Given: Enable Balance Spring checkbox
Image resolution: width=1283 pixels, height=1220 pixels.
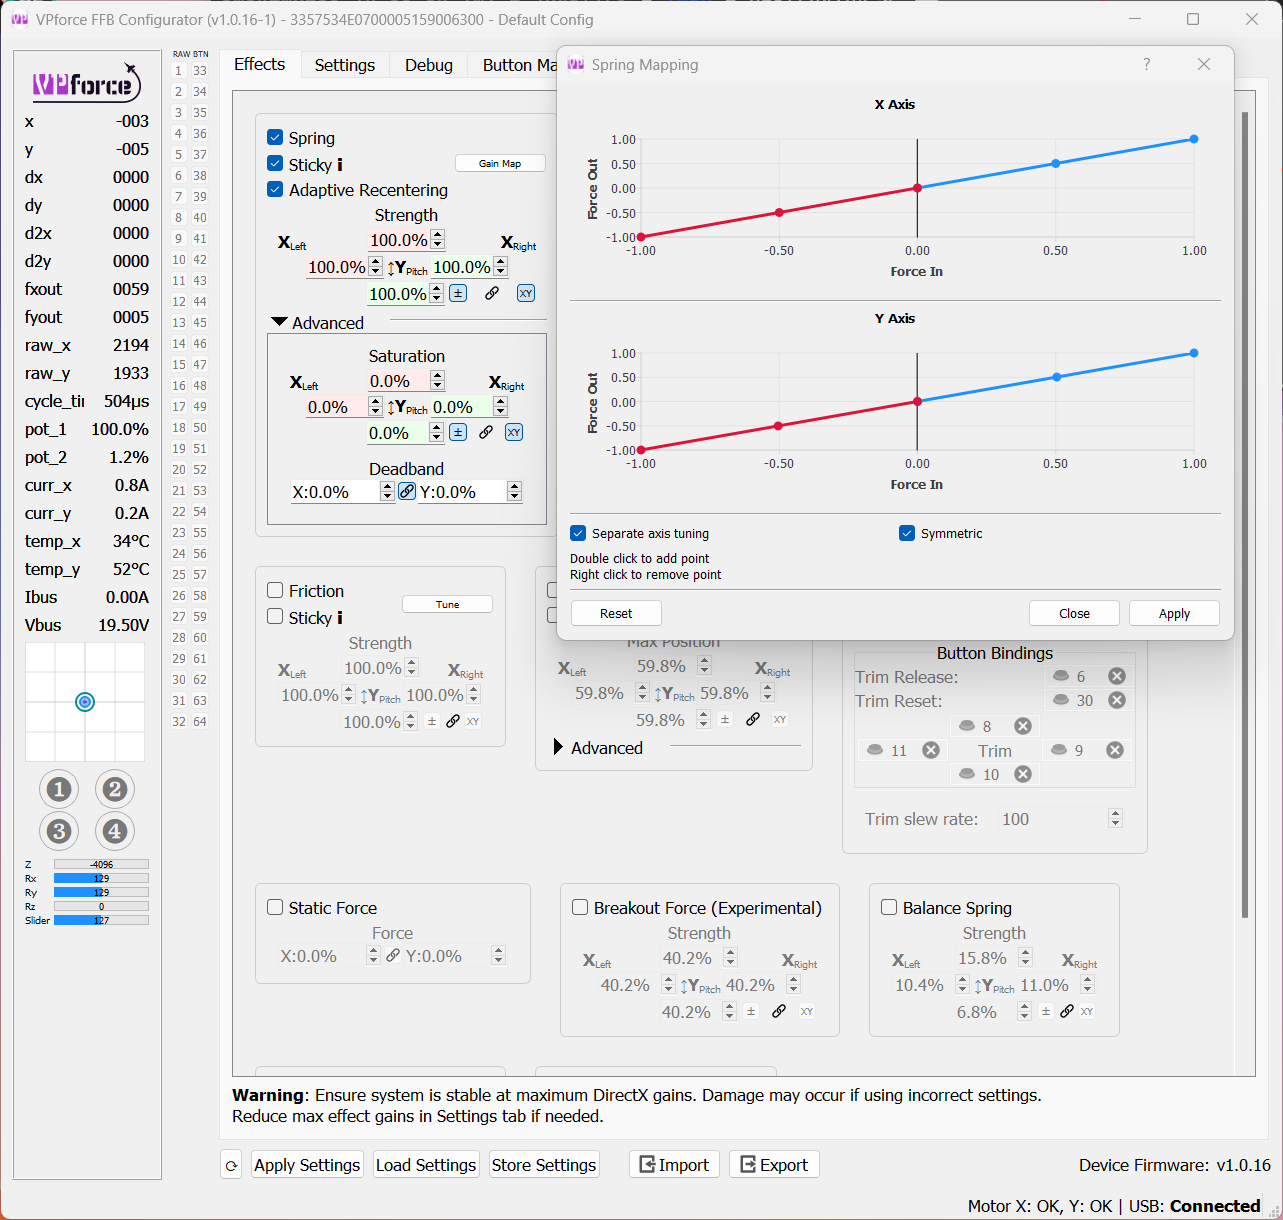Looking at the screenshot, I should pyautogui.click(x=889, y=907).
